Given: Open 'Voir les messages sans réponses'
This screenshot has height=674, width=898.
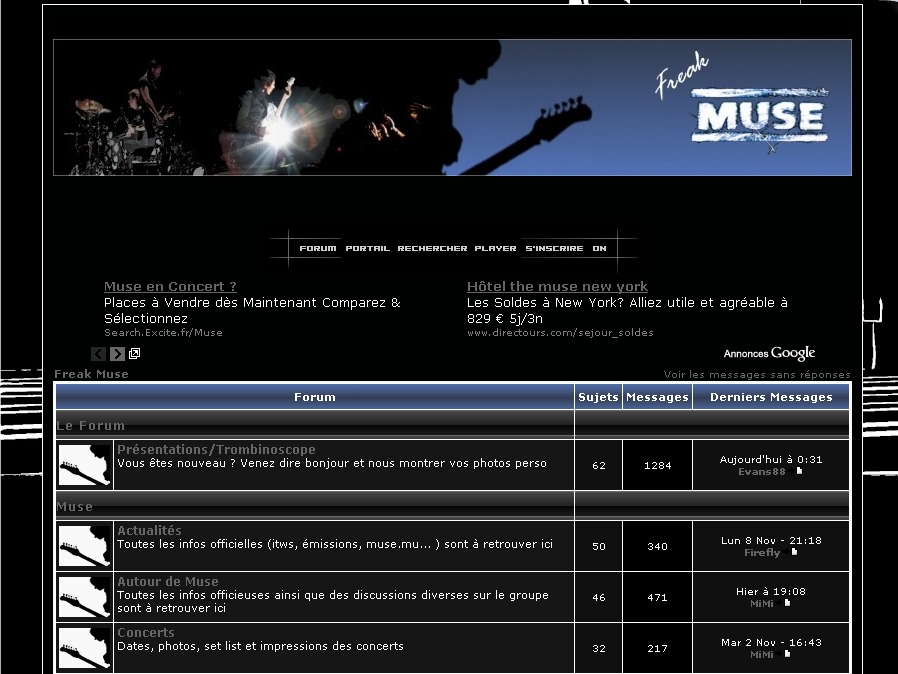Looking at the screenshot, I should click(757, 375).
